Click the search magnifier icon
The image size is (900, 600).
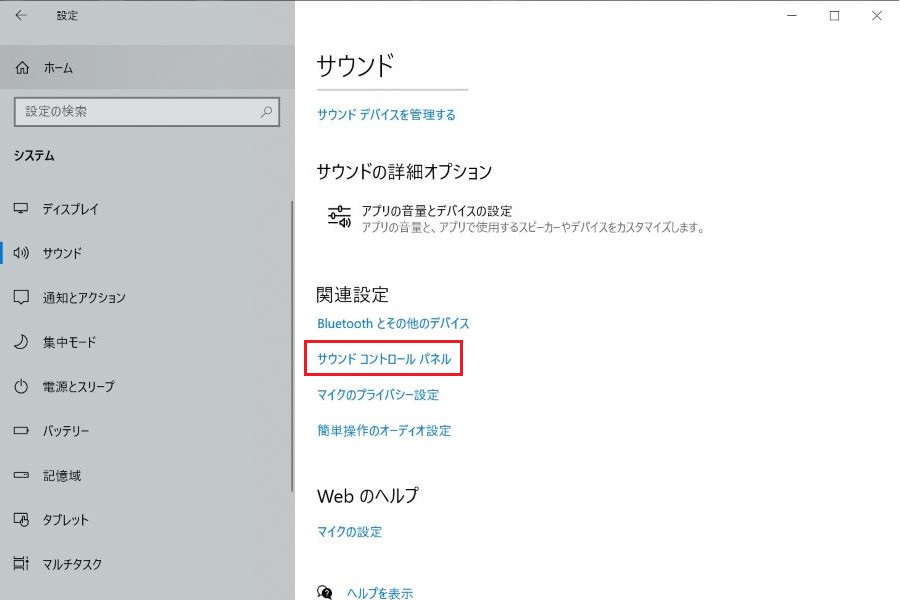click(266, 112)
